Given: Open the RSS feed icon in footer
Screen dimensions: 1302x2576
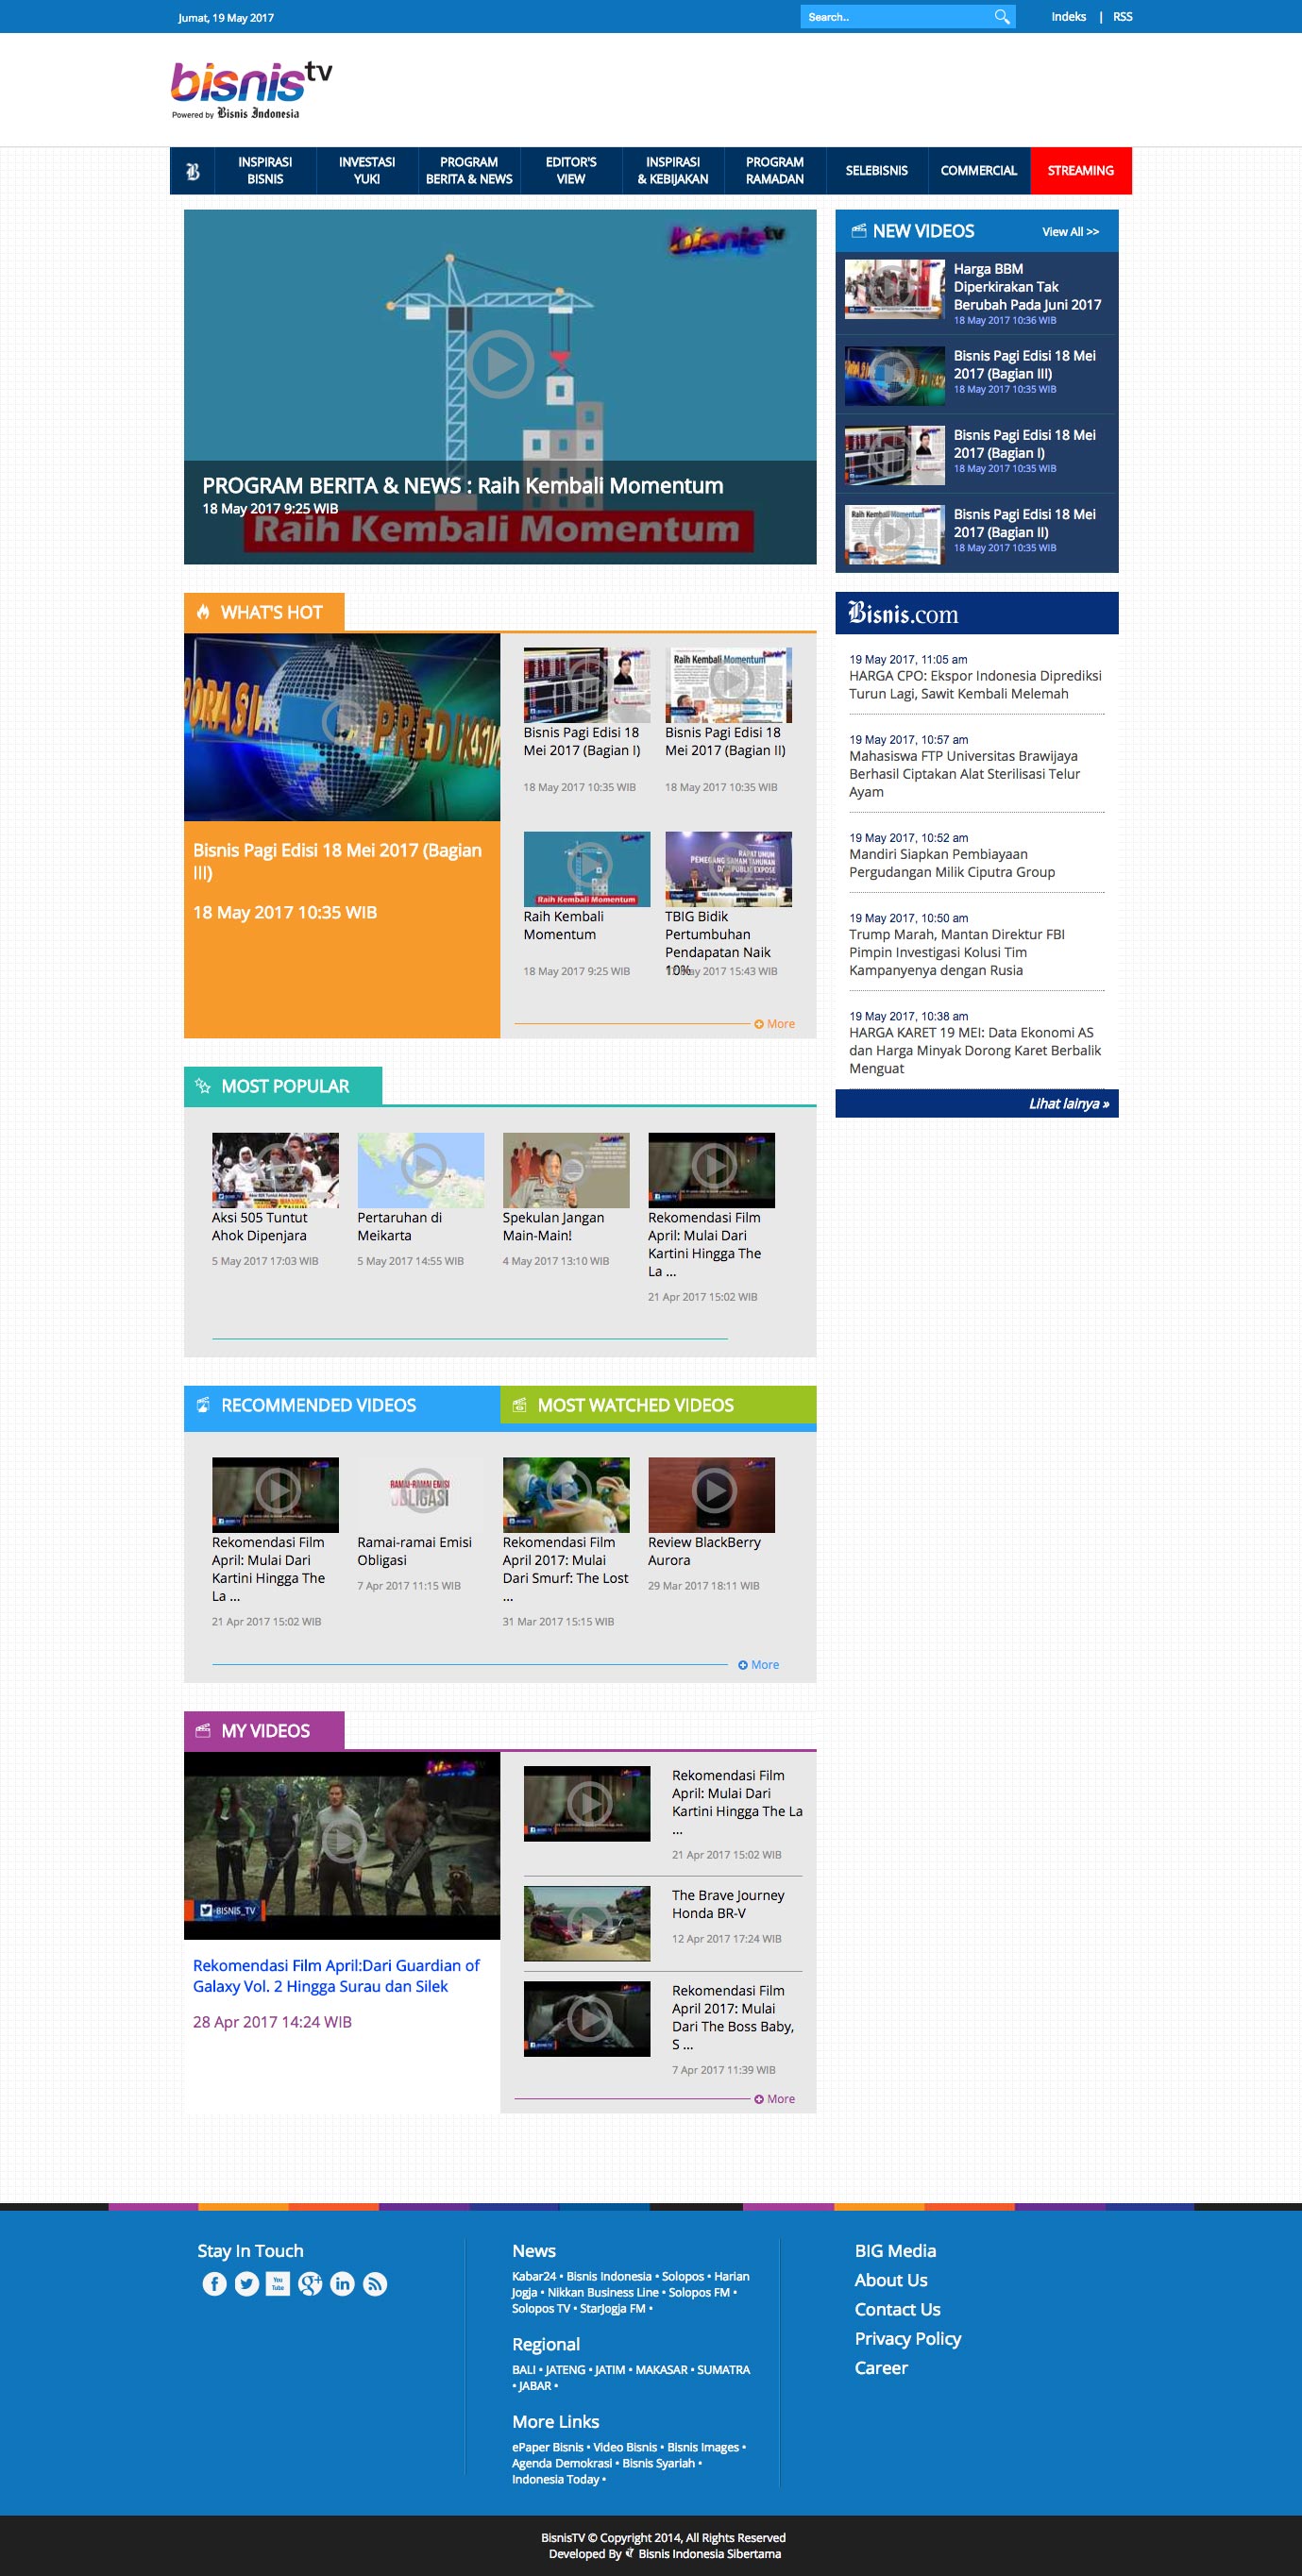Looking at the screenshot, I should coord(374,2284).
